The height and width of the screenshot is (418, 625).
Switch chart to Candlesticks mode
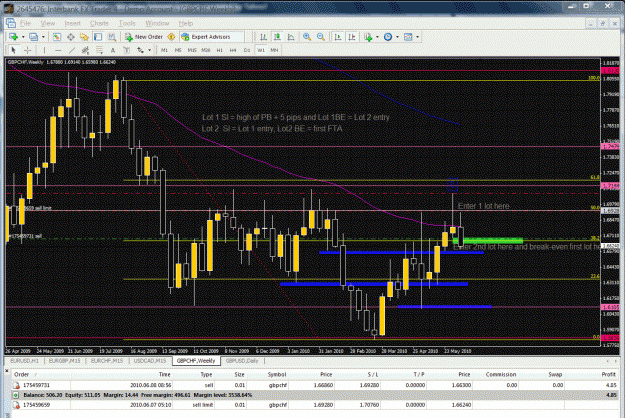tap(277, 37)
